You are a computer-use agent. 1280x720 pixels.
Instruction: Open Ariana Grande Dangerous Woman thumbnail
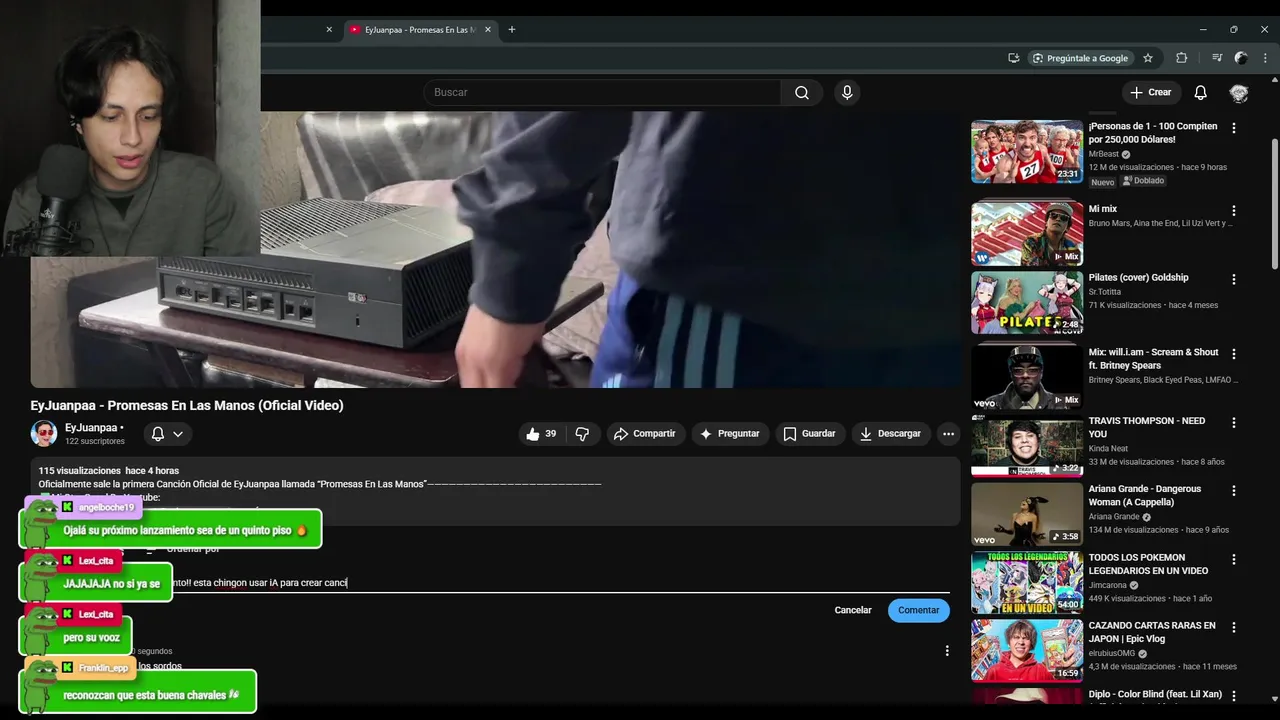(x=1027, y=514)
